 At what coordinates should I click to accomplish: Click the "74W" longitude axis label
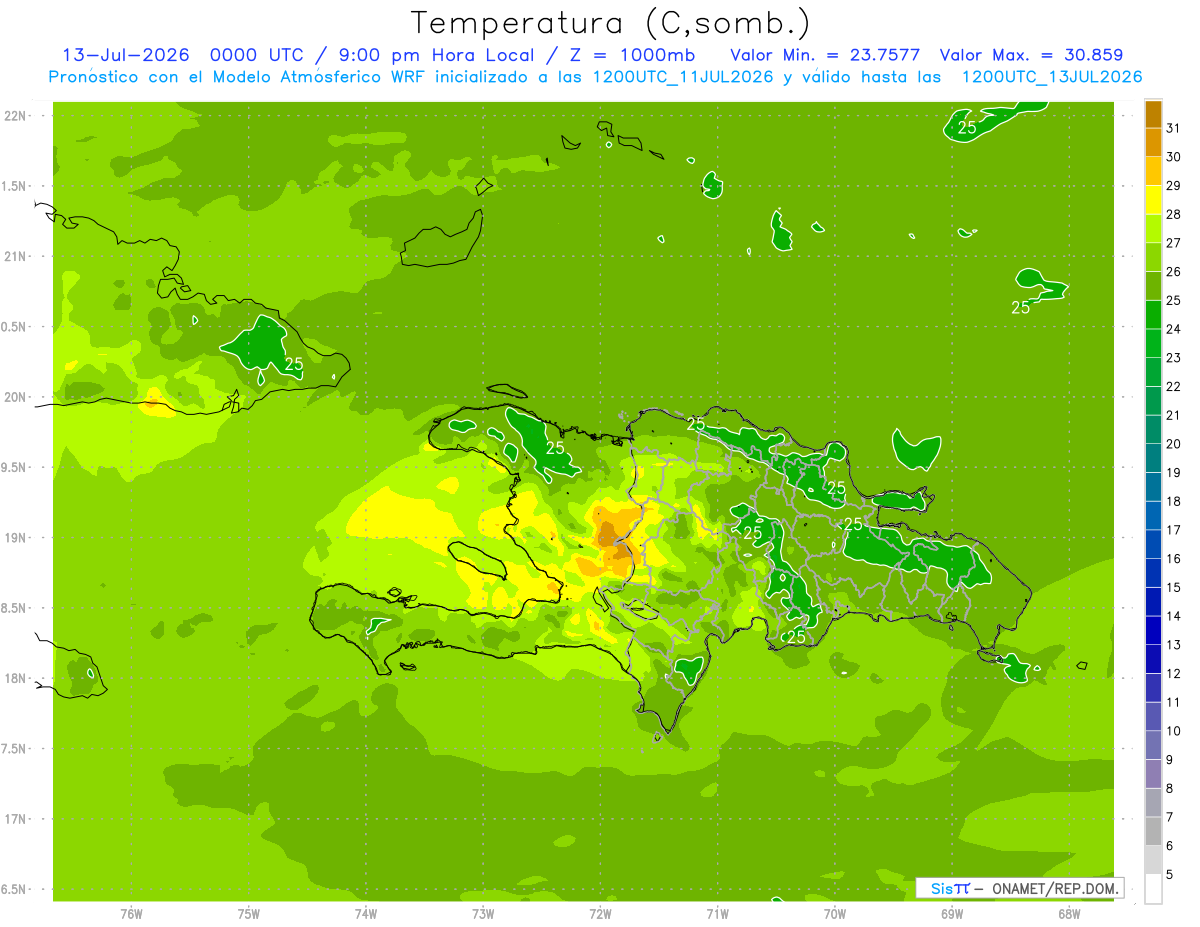pos(366,914)
